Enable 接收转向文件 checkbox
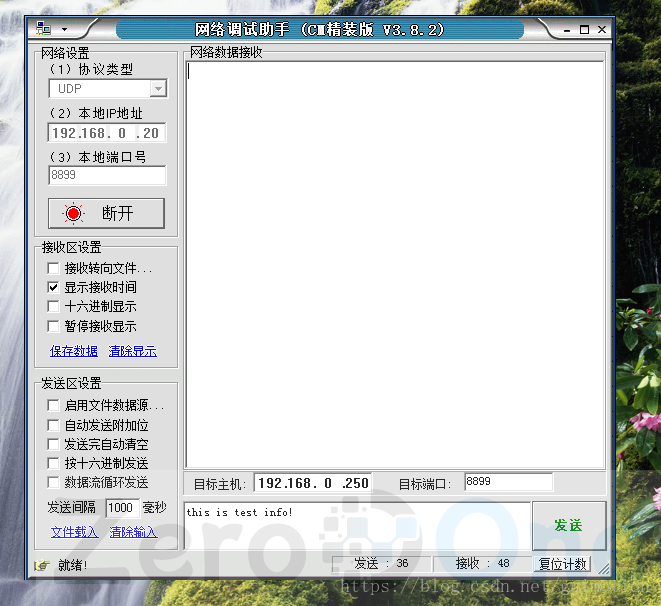Screen dimensions: 661x606 pos(53,268)
